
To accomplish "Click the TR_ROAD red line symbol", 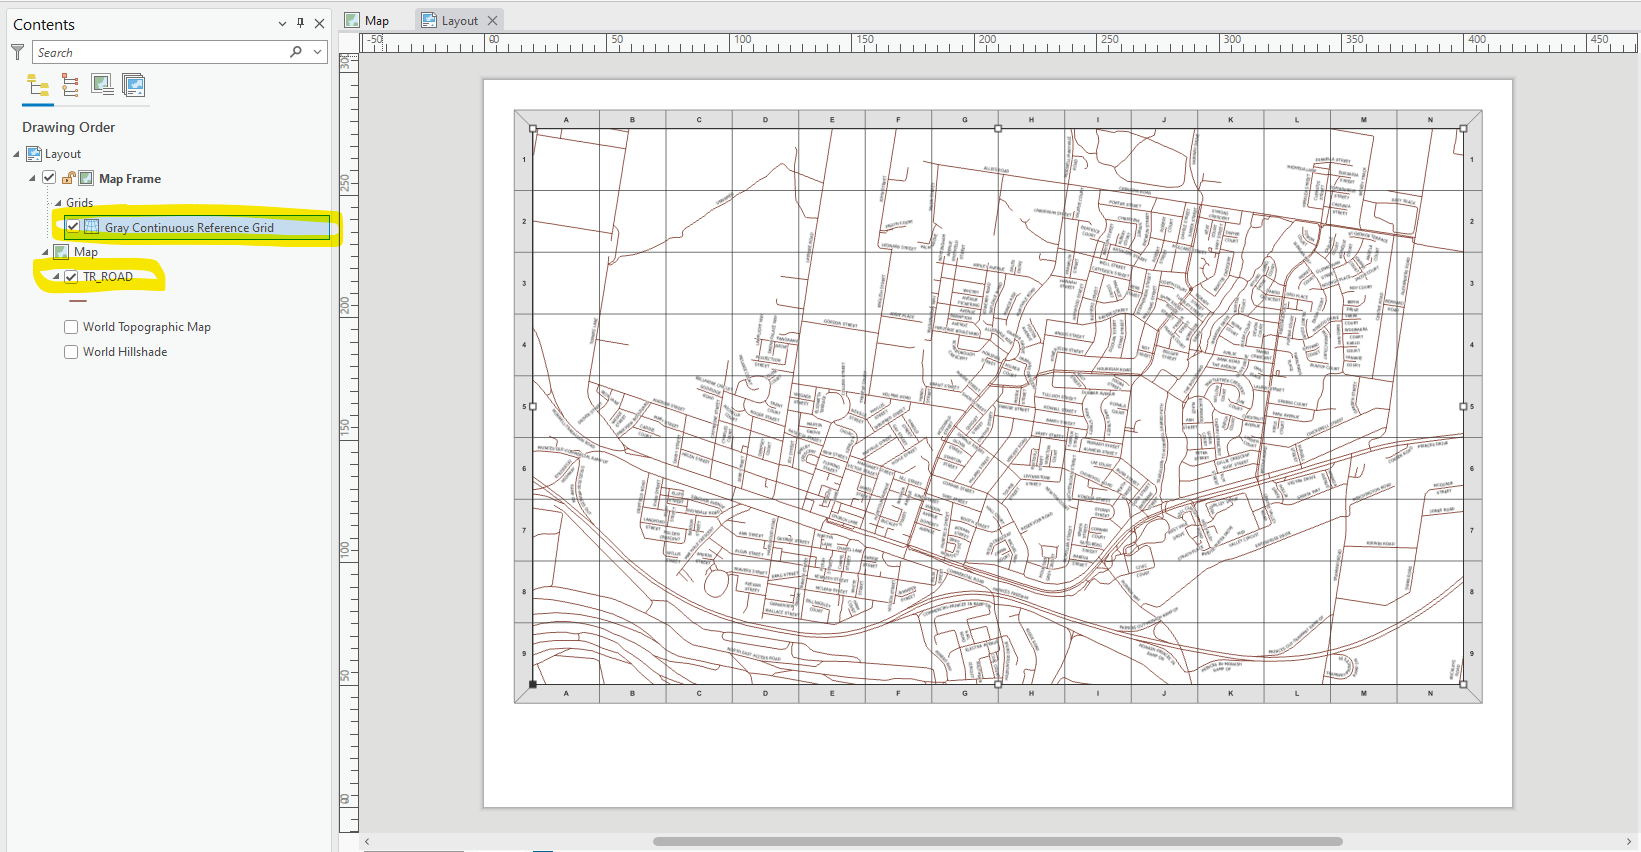I will (78, 301).
